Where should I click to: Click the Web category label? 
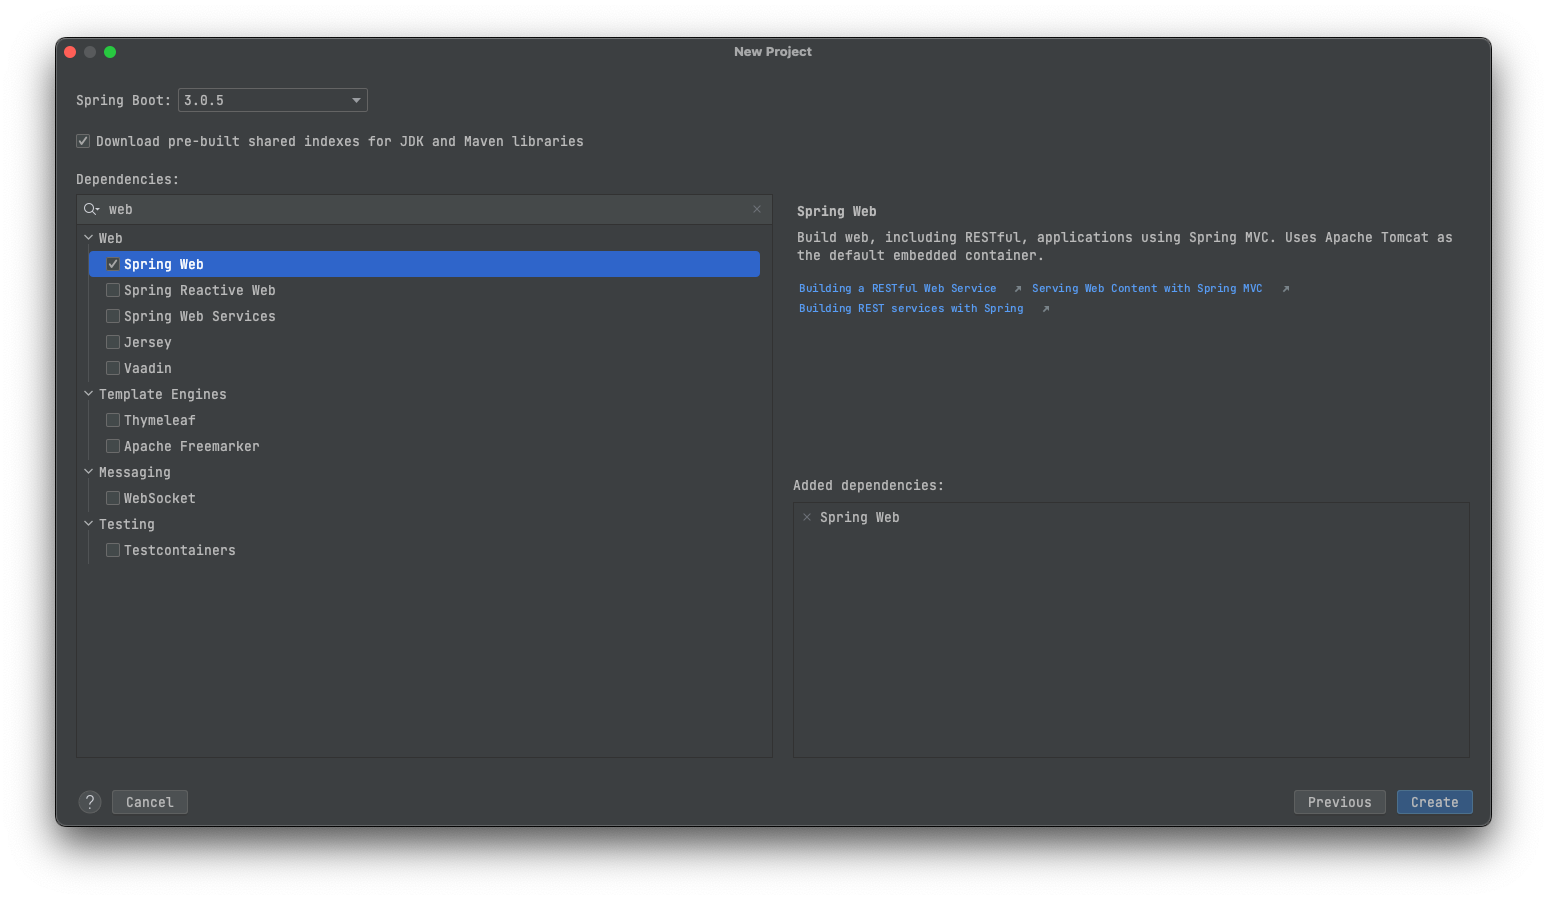point(111,238)
